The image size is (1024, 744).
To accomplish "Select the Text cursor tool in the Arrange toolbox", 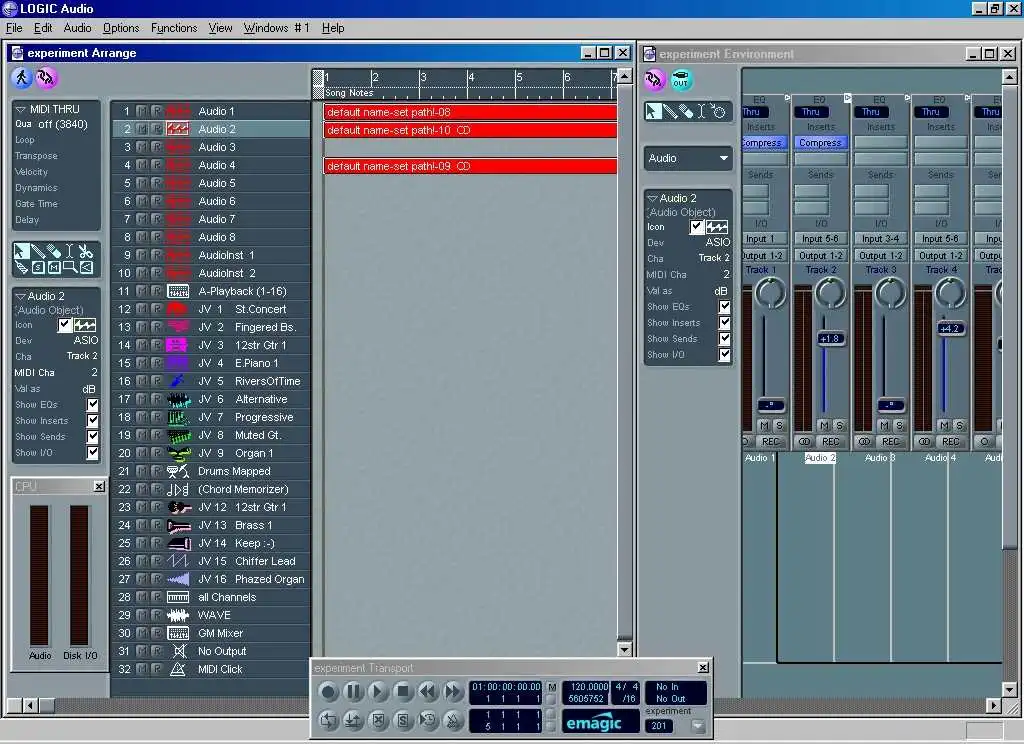I will [x=69, y=251].
